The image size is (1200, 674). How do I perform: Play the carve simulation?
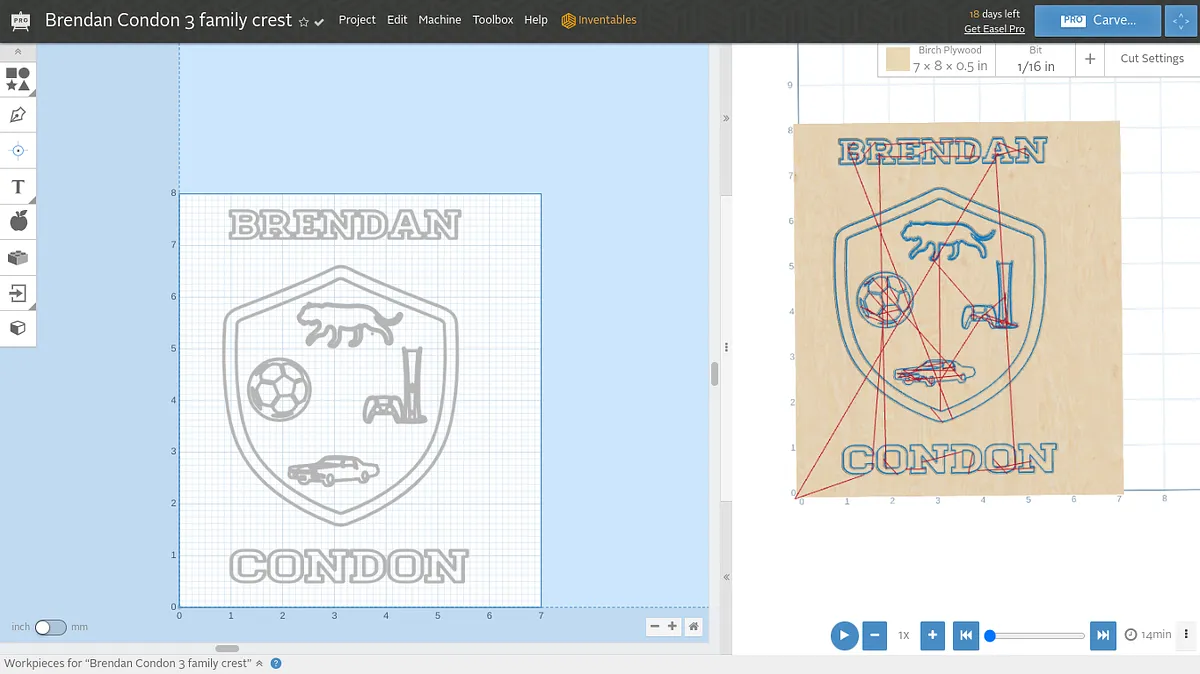pyautogui.click(x=844, y=635)
